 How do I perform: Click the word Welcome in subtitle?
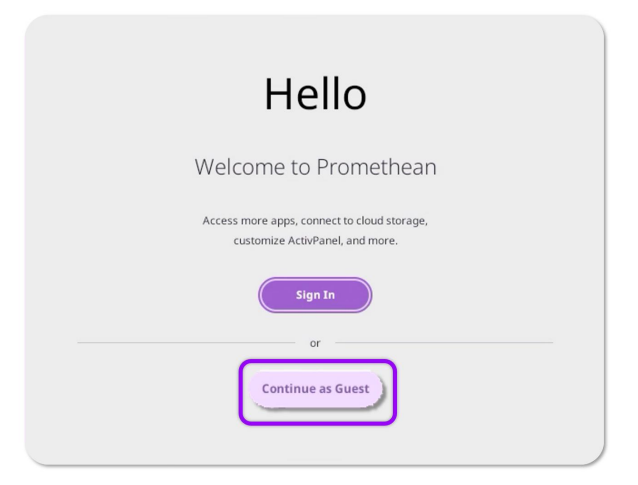click(240, 167)
